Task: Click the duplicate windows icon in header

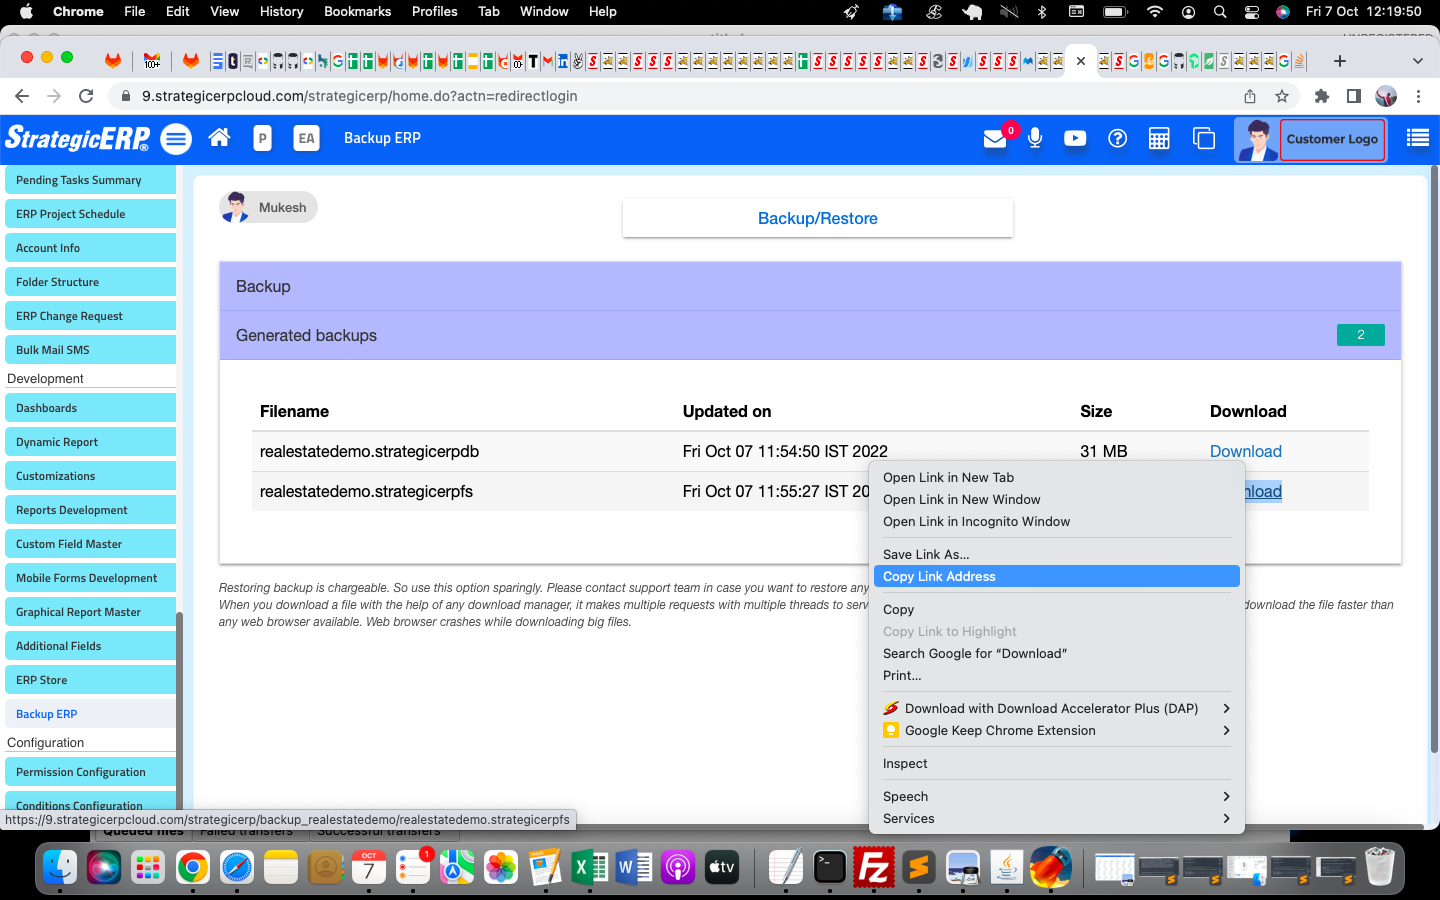Action: pyautogui.click(x=1204, y=138)
